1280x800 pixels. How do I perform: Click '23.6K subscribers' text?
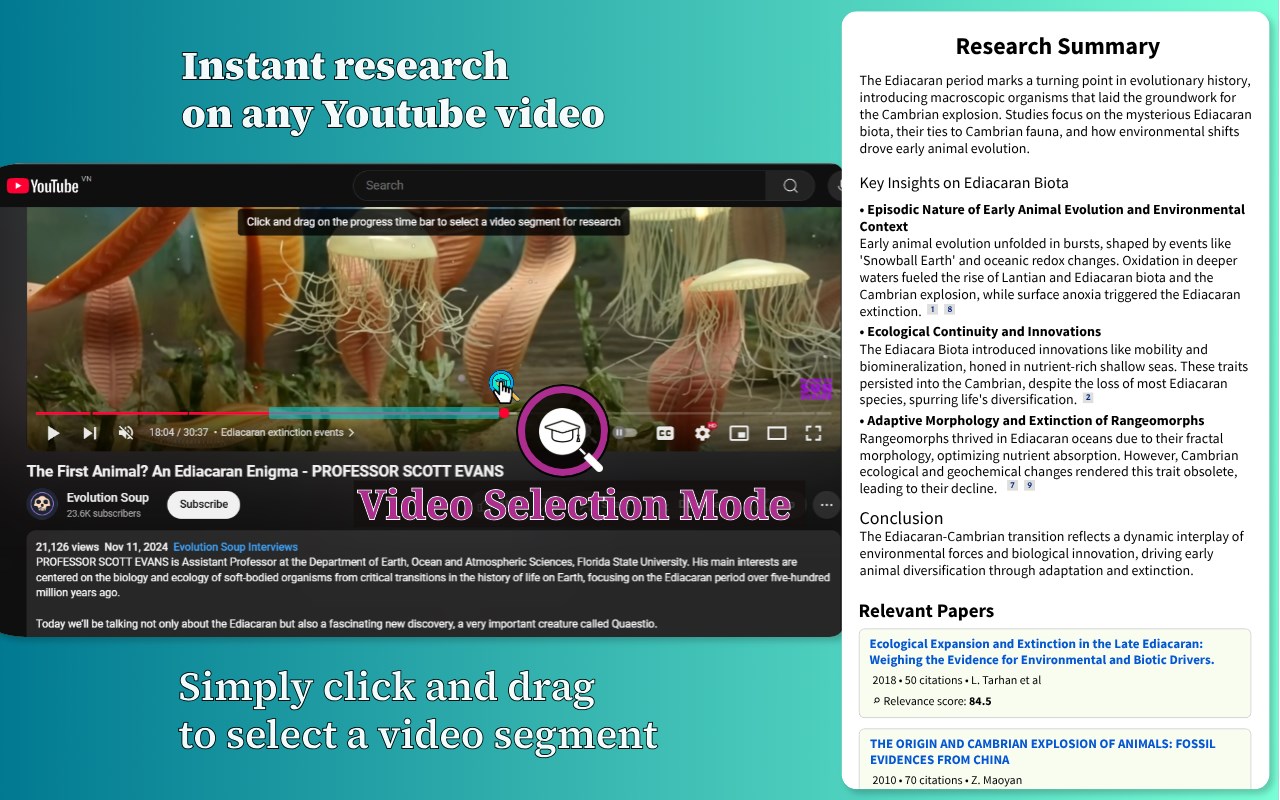104,514
